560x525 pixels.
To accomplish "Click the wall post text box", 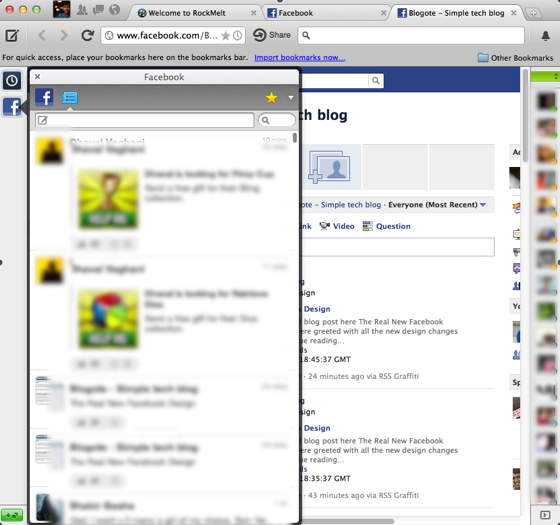I will pyautogui.click(x=398, y=247).
